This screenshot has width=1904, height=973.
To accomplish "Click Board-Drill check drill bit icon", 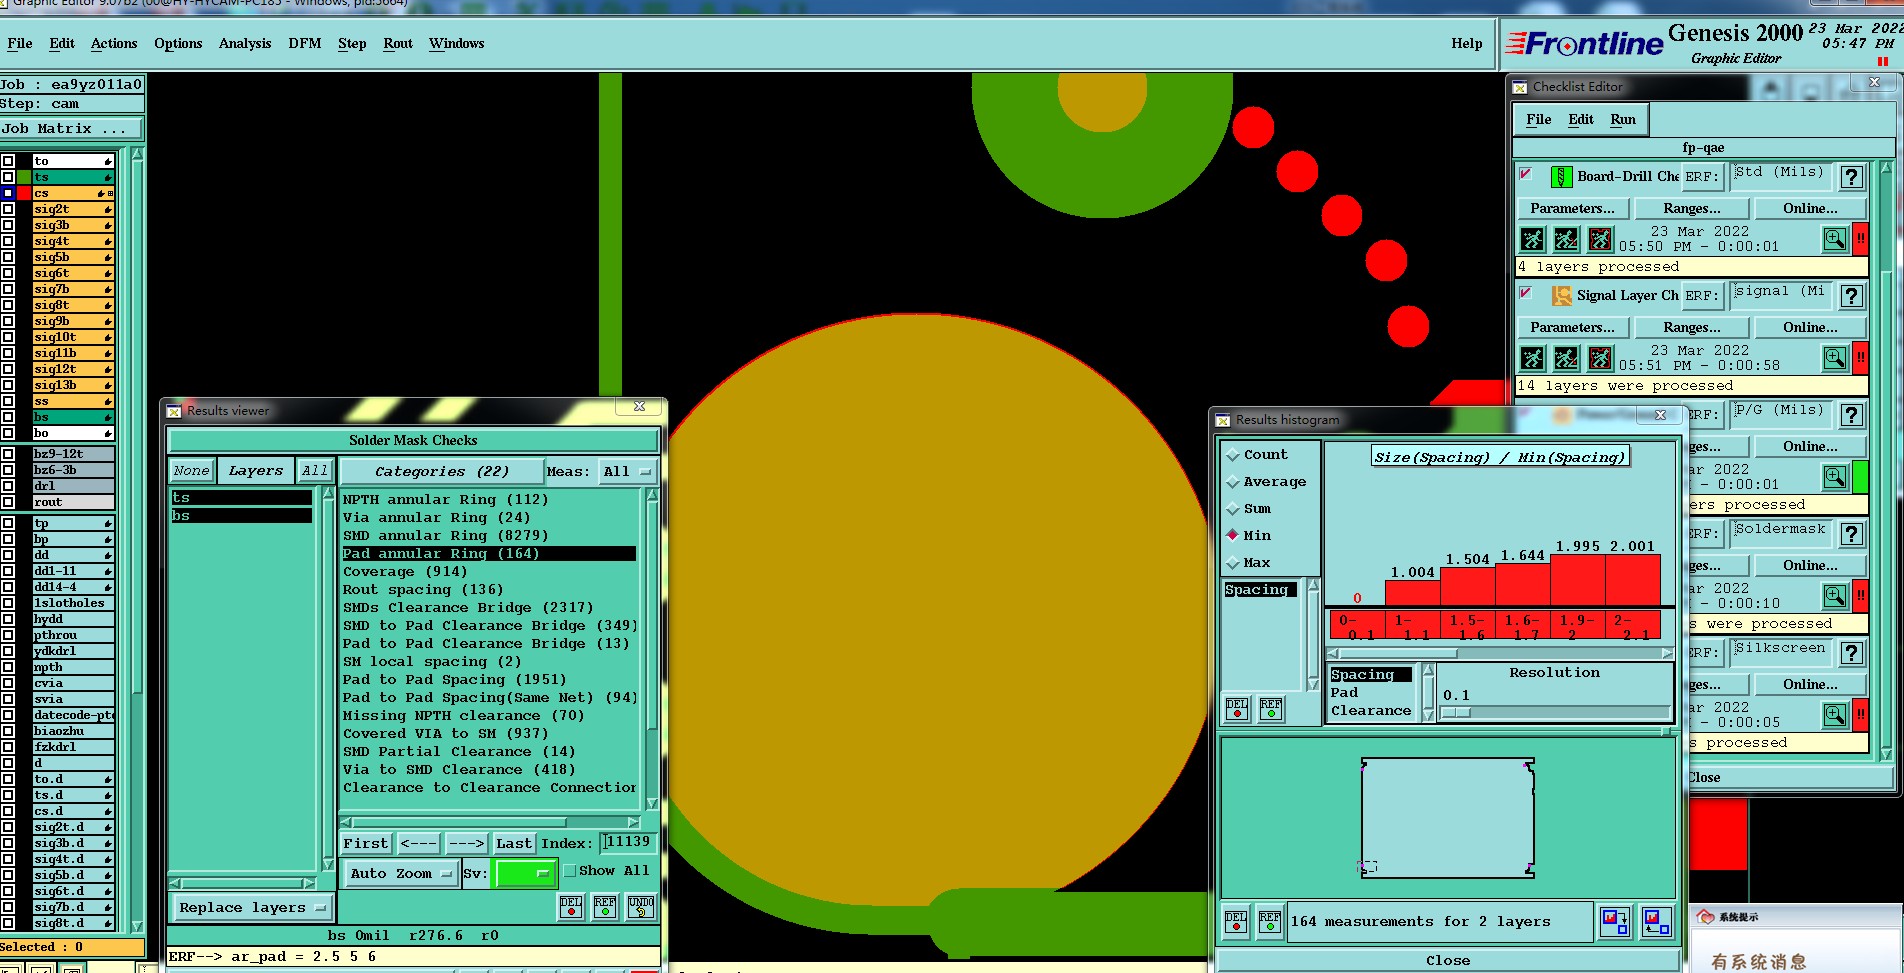I will 1561,177.
